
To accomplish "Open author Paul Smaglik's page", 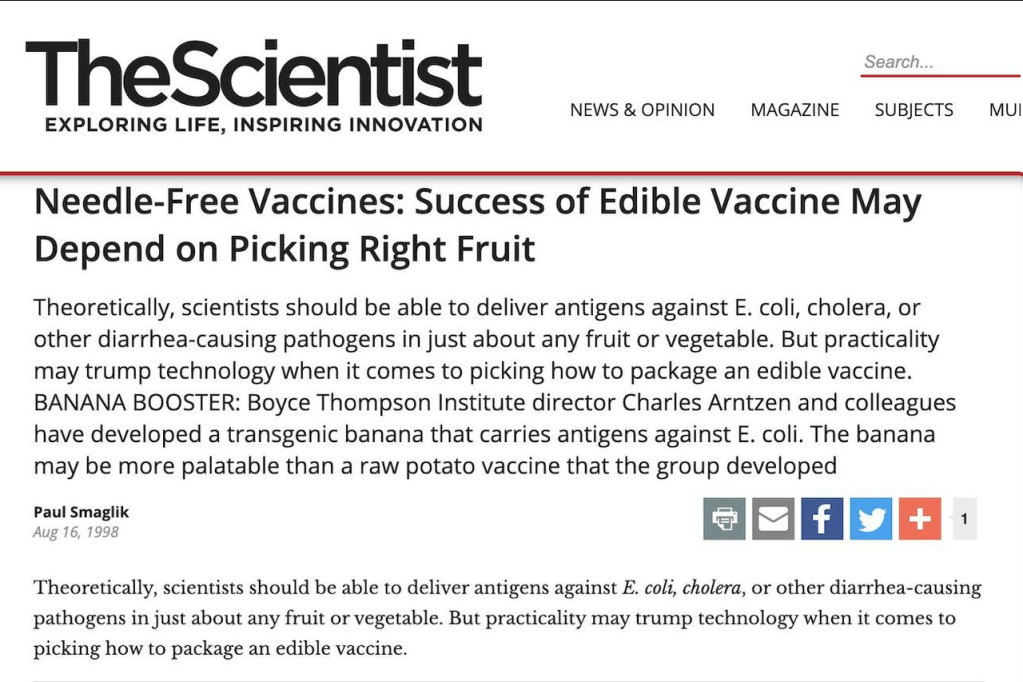I will click(81, 512).
